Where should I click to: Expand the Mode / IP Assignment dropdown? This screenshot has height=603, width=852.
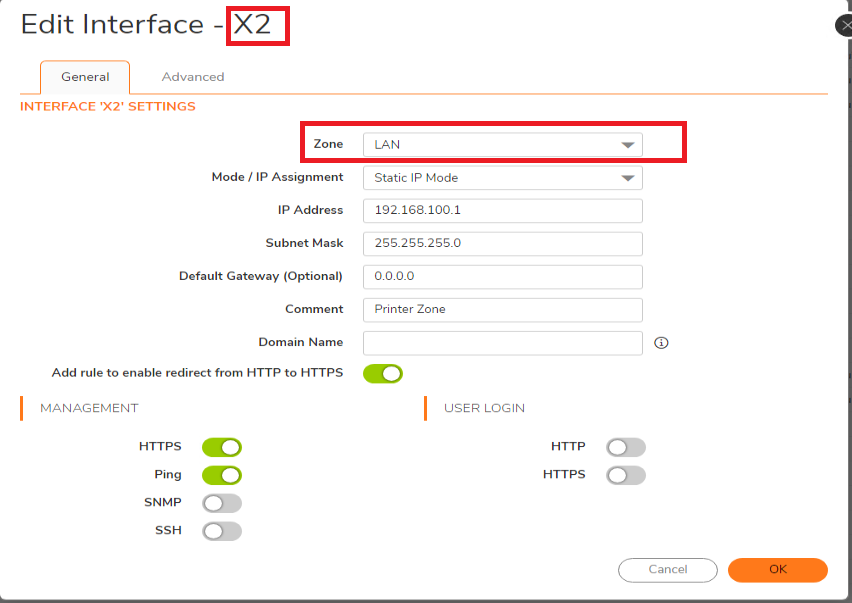[502, 178]
